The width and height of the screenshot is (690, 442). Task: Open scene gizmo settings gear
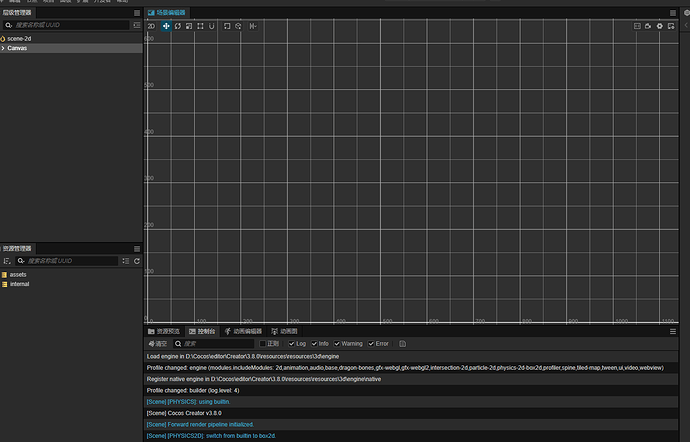[660, 26]
